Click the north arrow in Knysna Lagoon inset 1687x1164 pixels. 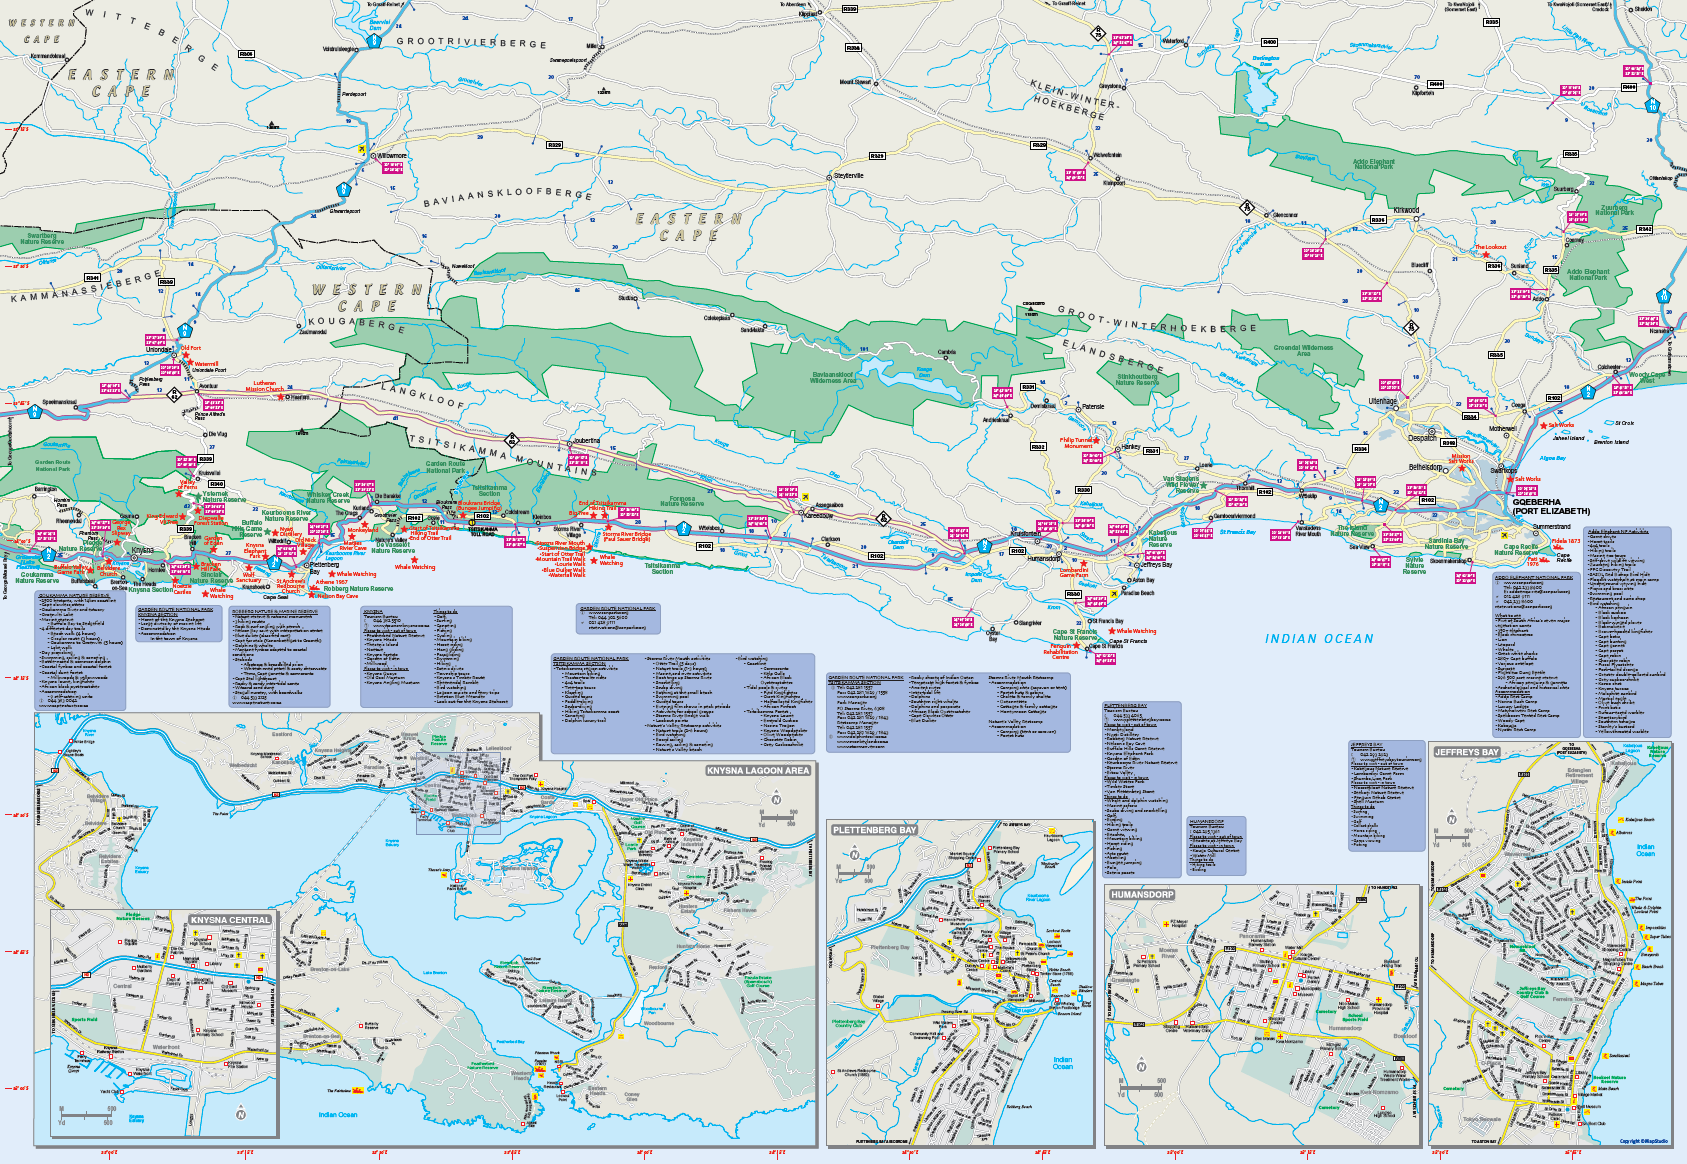(x=777, y=798)
